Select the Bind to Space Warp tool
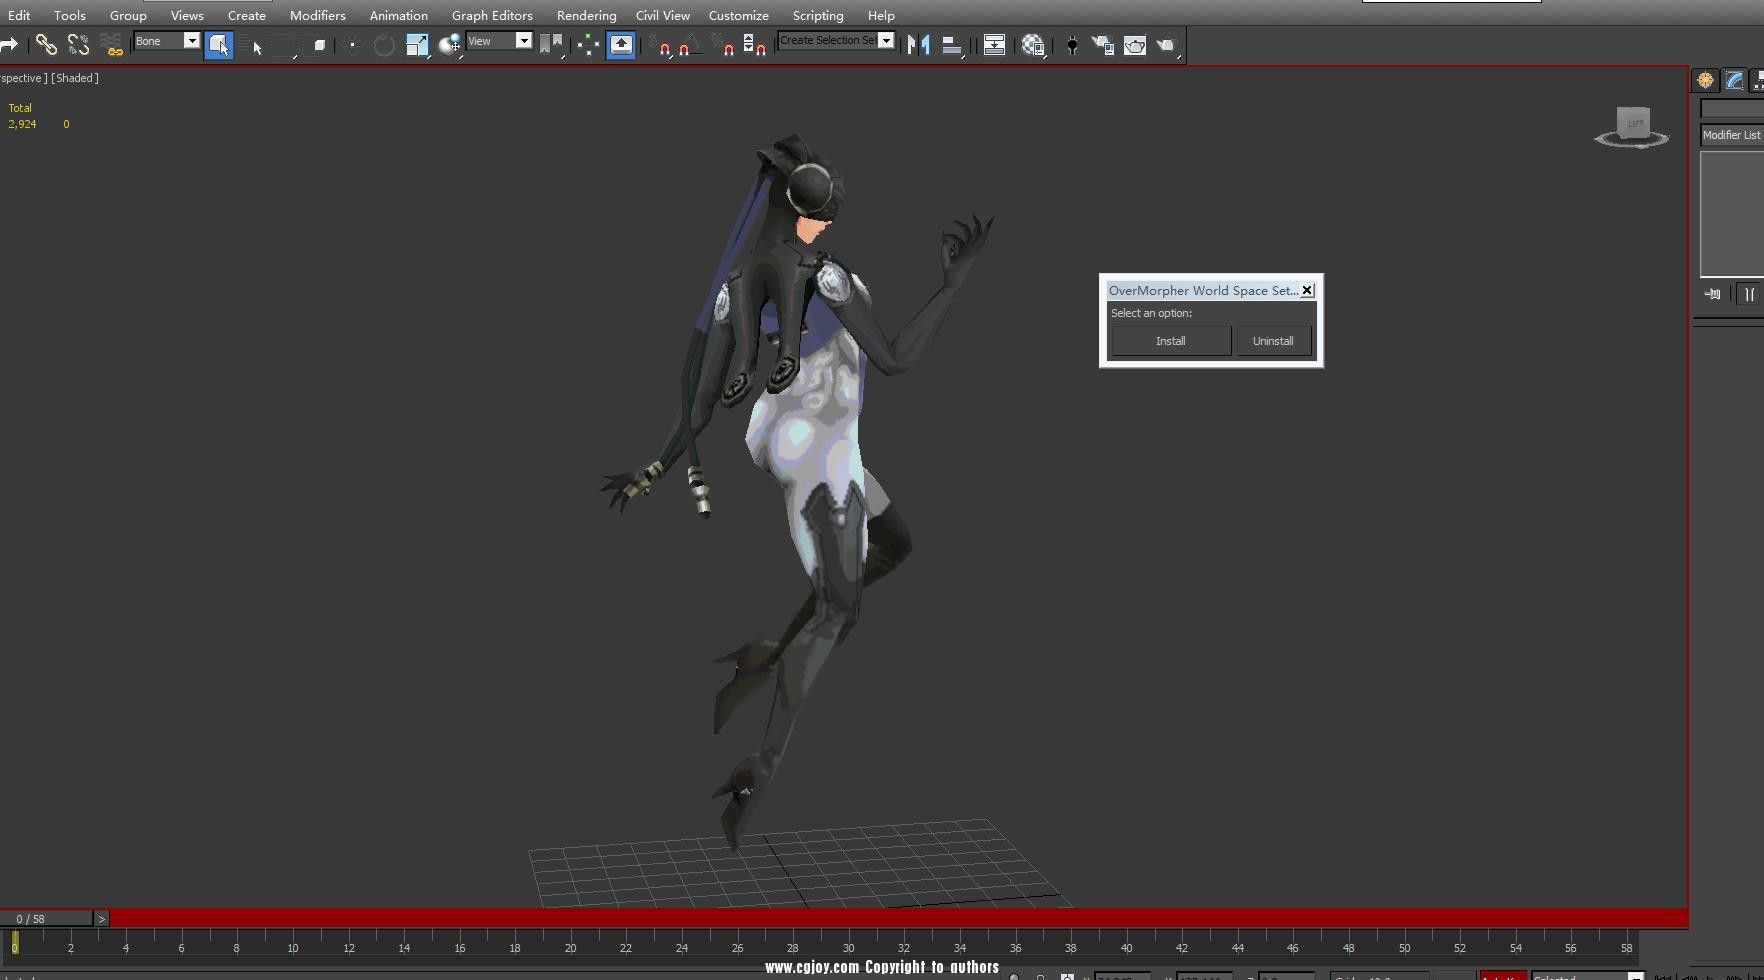 point(112,44)
